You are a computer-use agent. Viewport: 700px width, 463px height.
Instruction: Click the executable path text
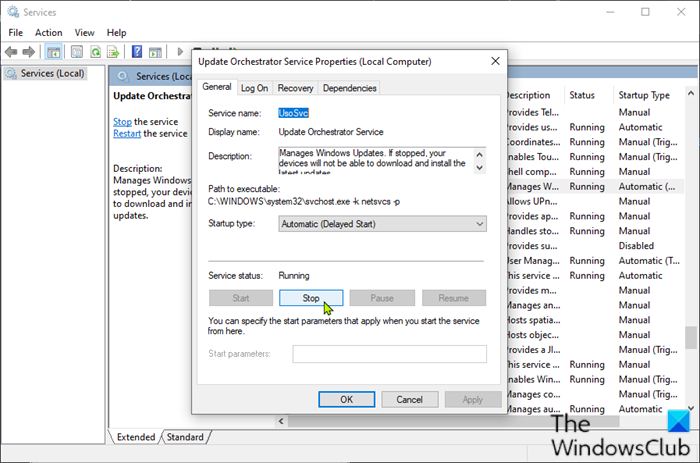pyautogui.click(x=304, y=202)
